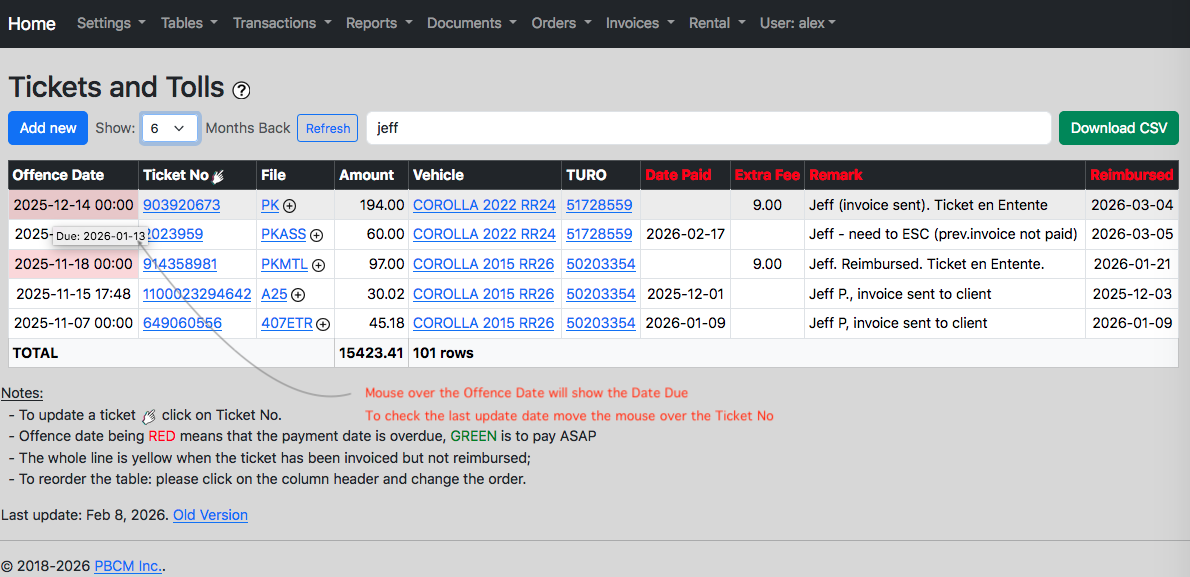Click the plus icon beside A25 file
The height and width of the screenshot is (577, 1190).
(x=298, y=294)
